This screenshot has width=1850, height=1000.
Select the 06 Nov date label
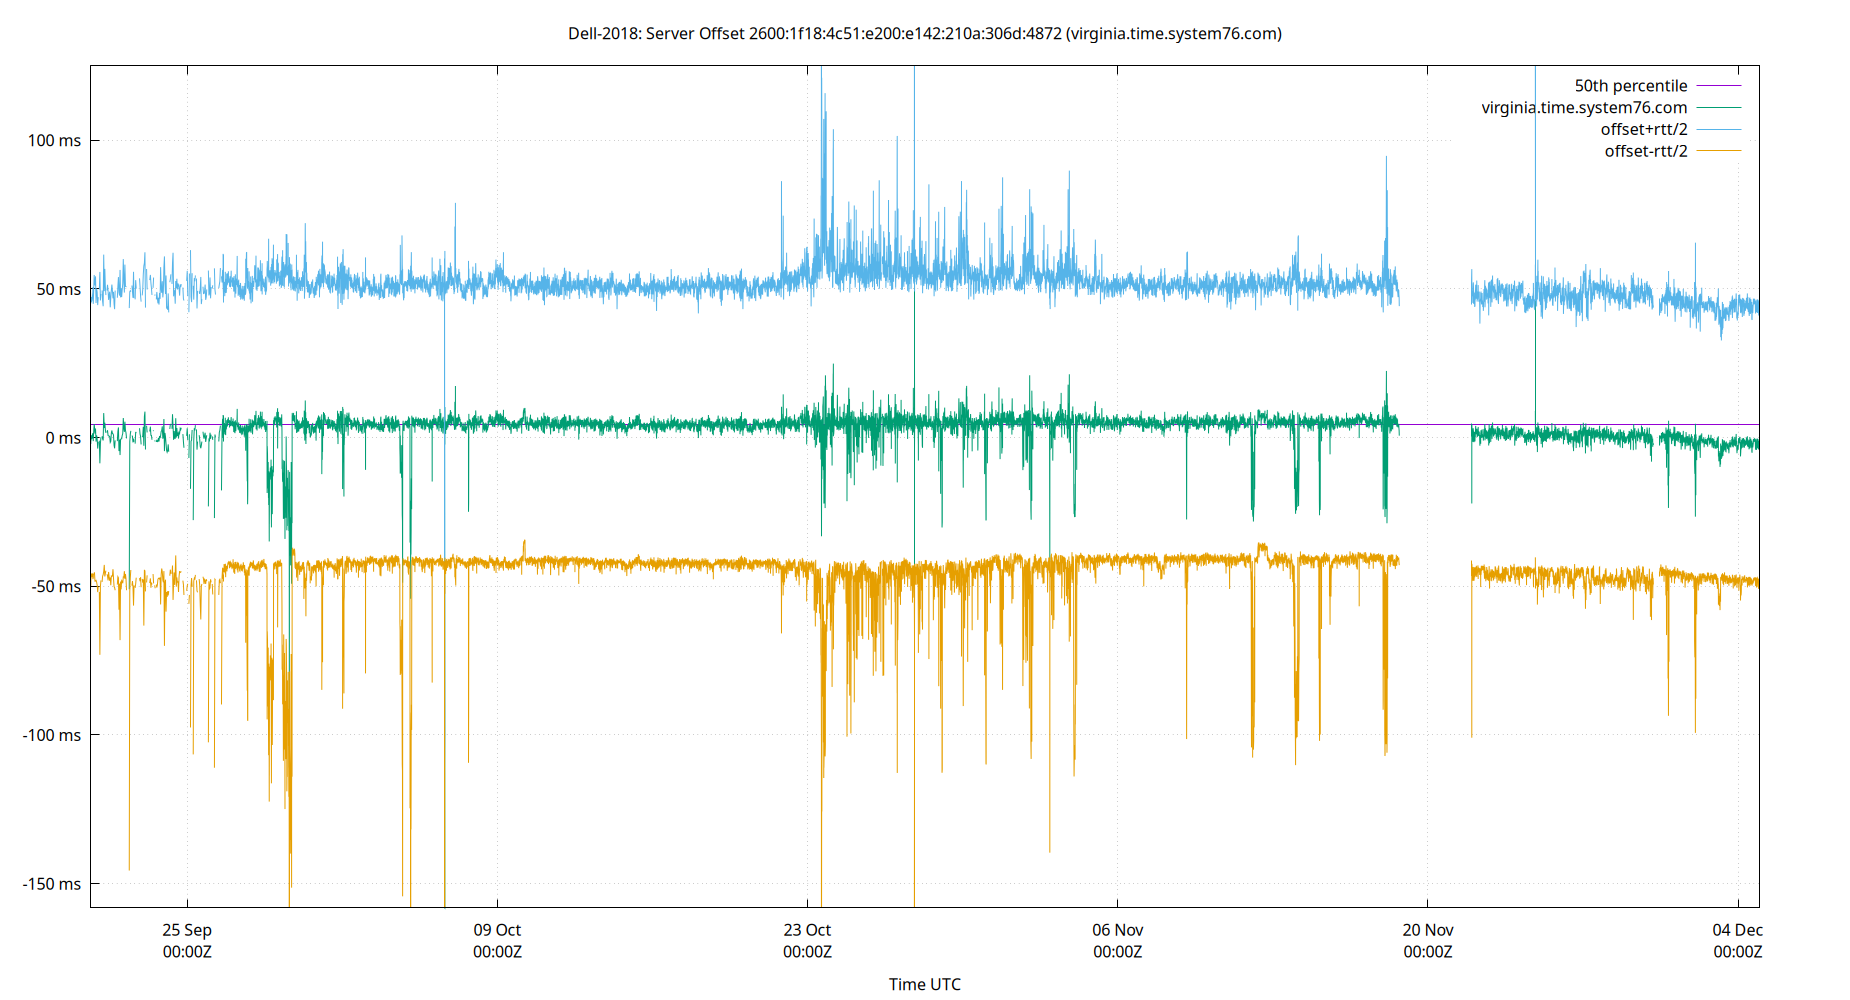coord(1118,930)
